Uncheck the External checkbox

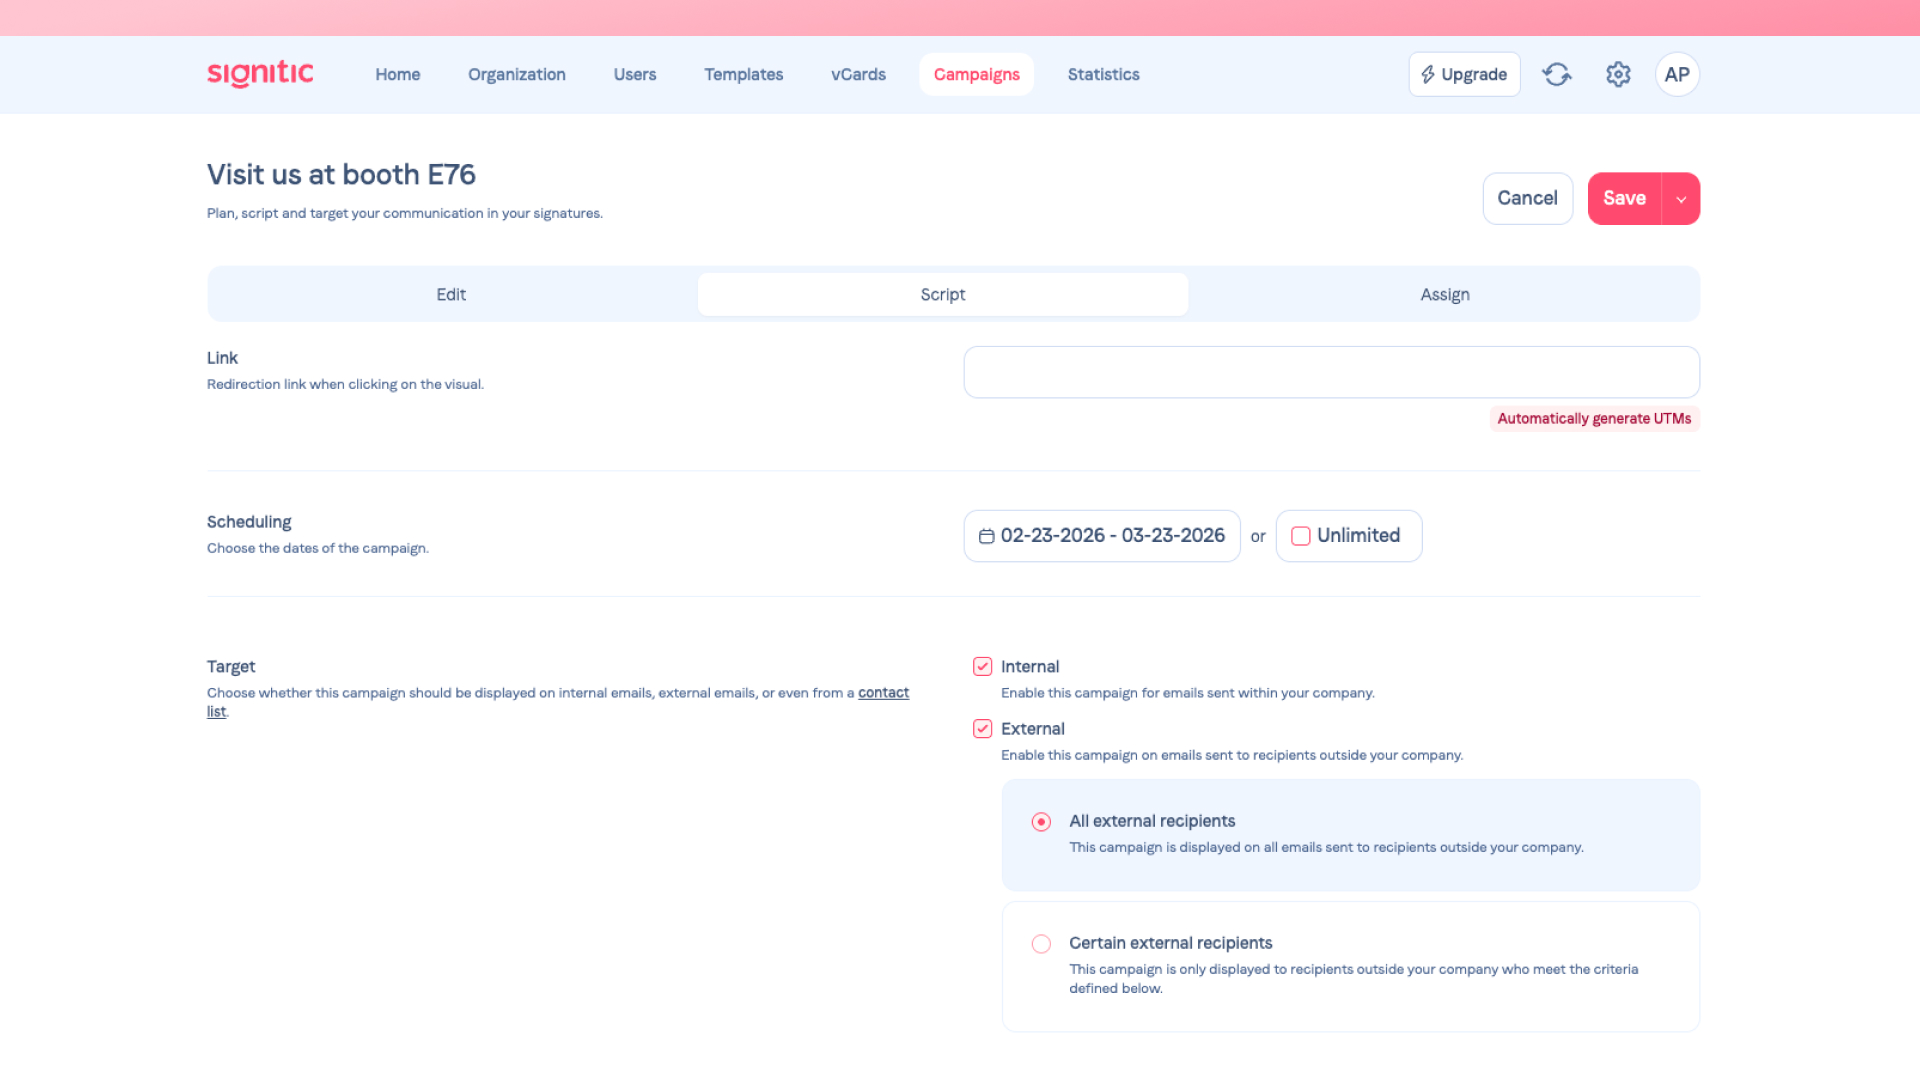point(982,729)
